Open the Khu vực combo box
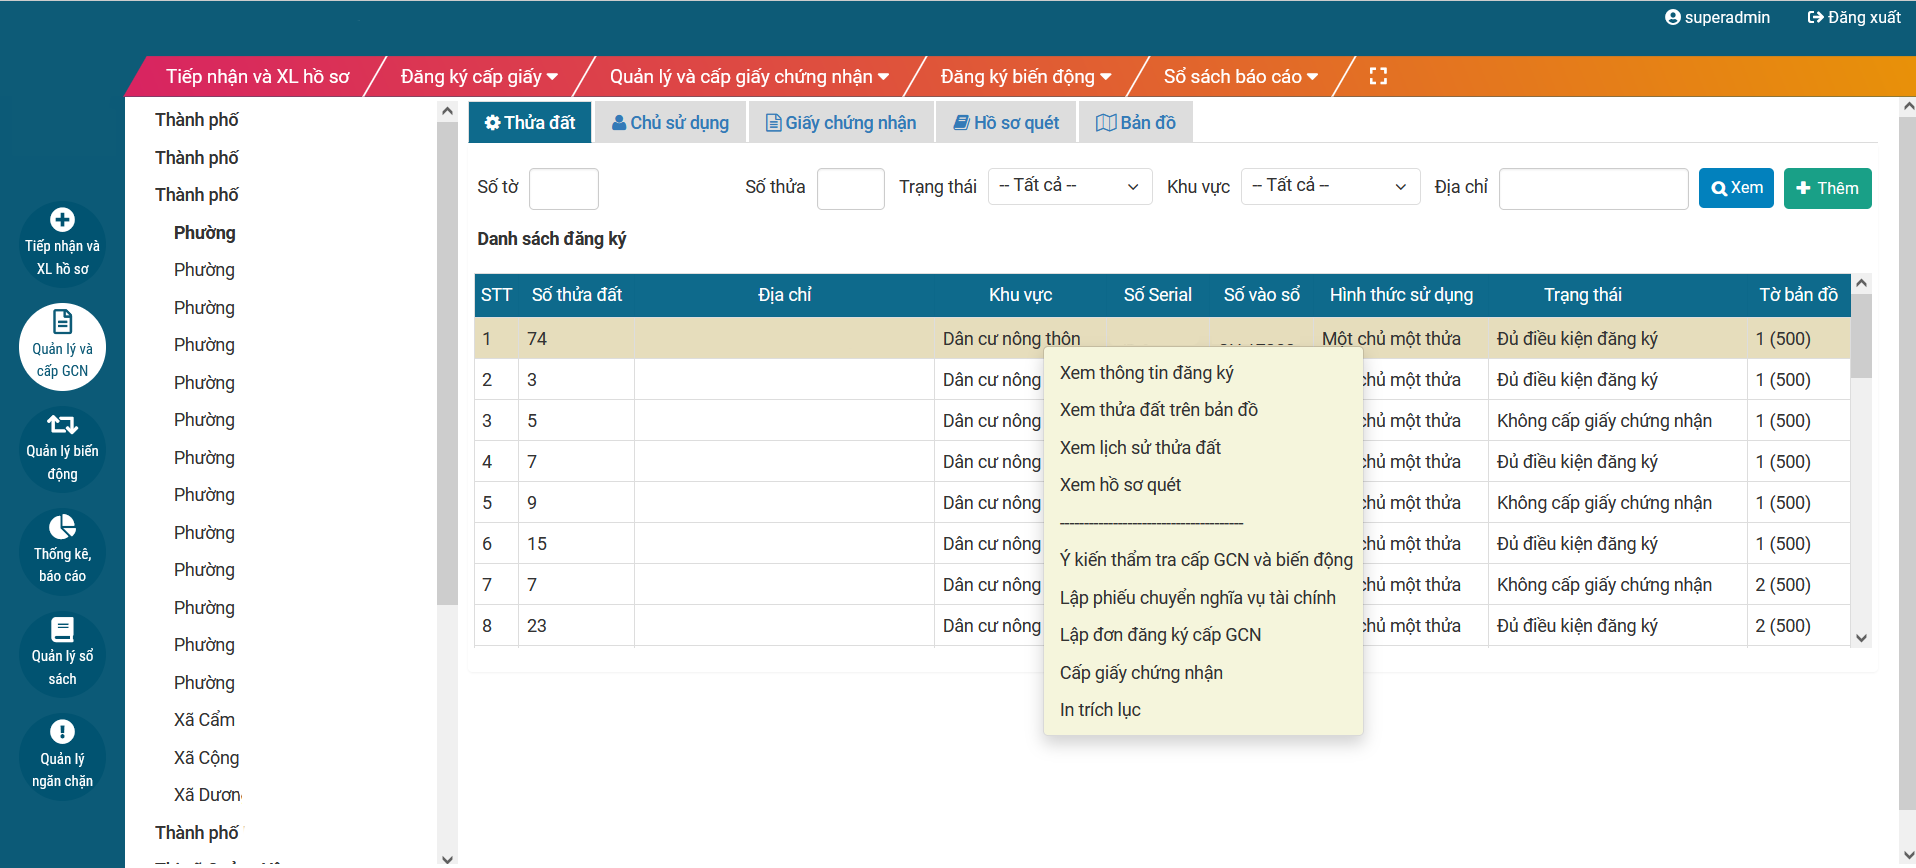Image resolution: width=1916 pixels, height=868 pixels. click(x=1329, y=186)
